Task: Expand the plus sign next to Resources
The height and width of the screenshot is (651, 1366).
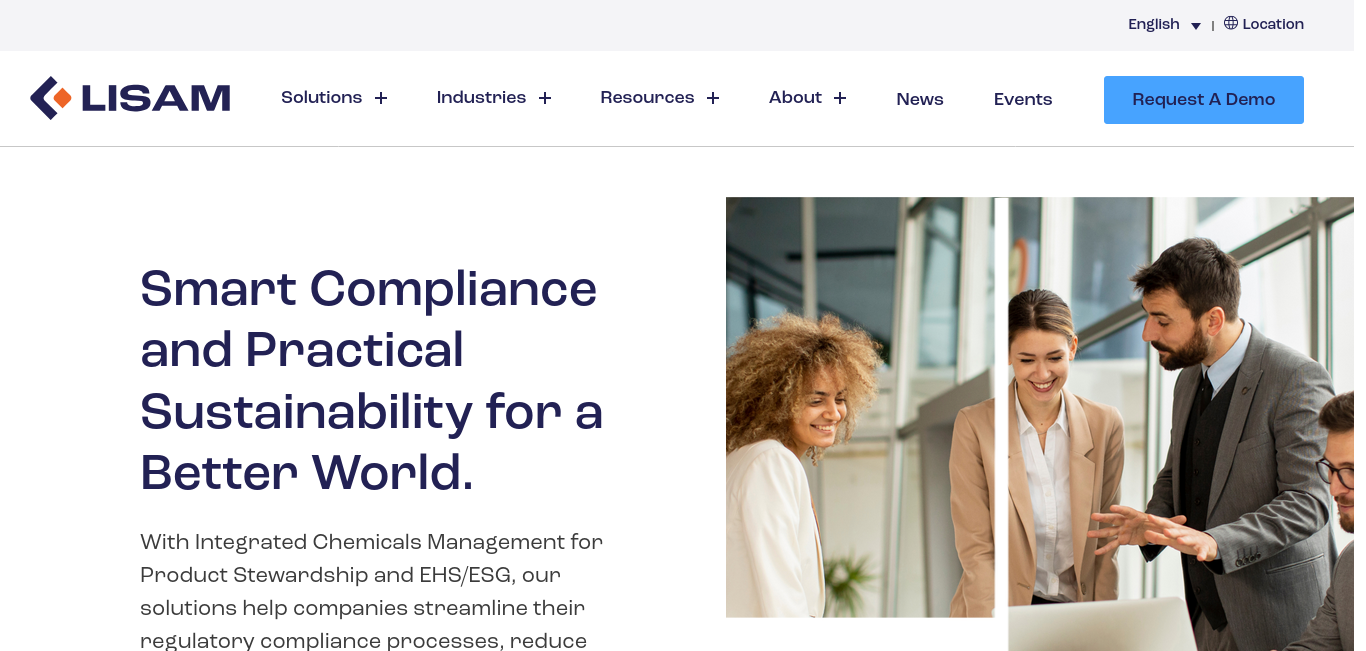Action: (713, 98)
